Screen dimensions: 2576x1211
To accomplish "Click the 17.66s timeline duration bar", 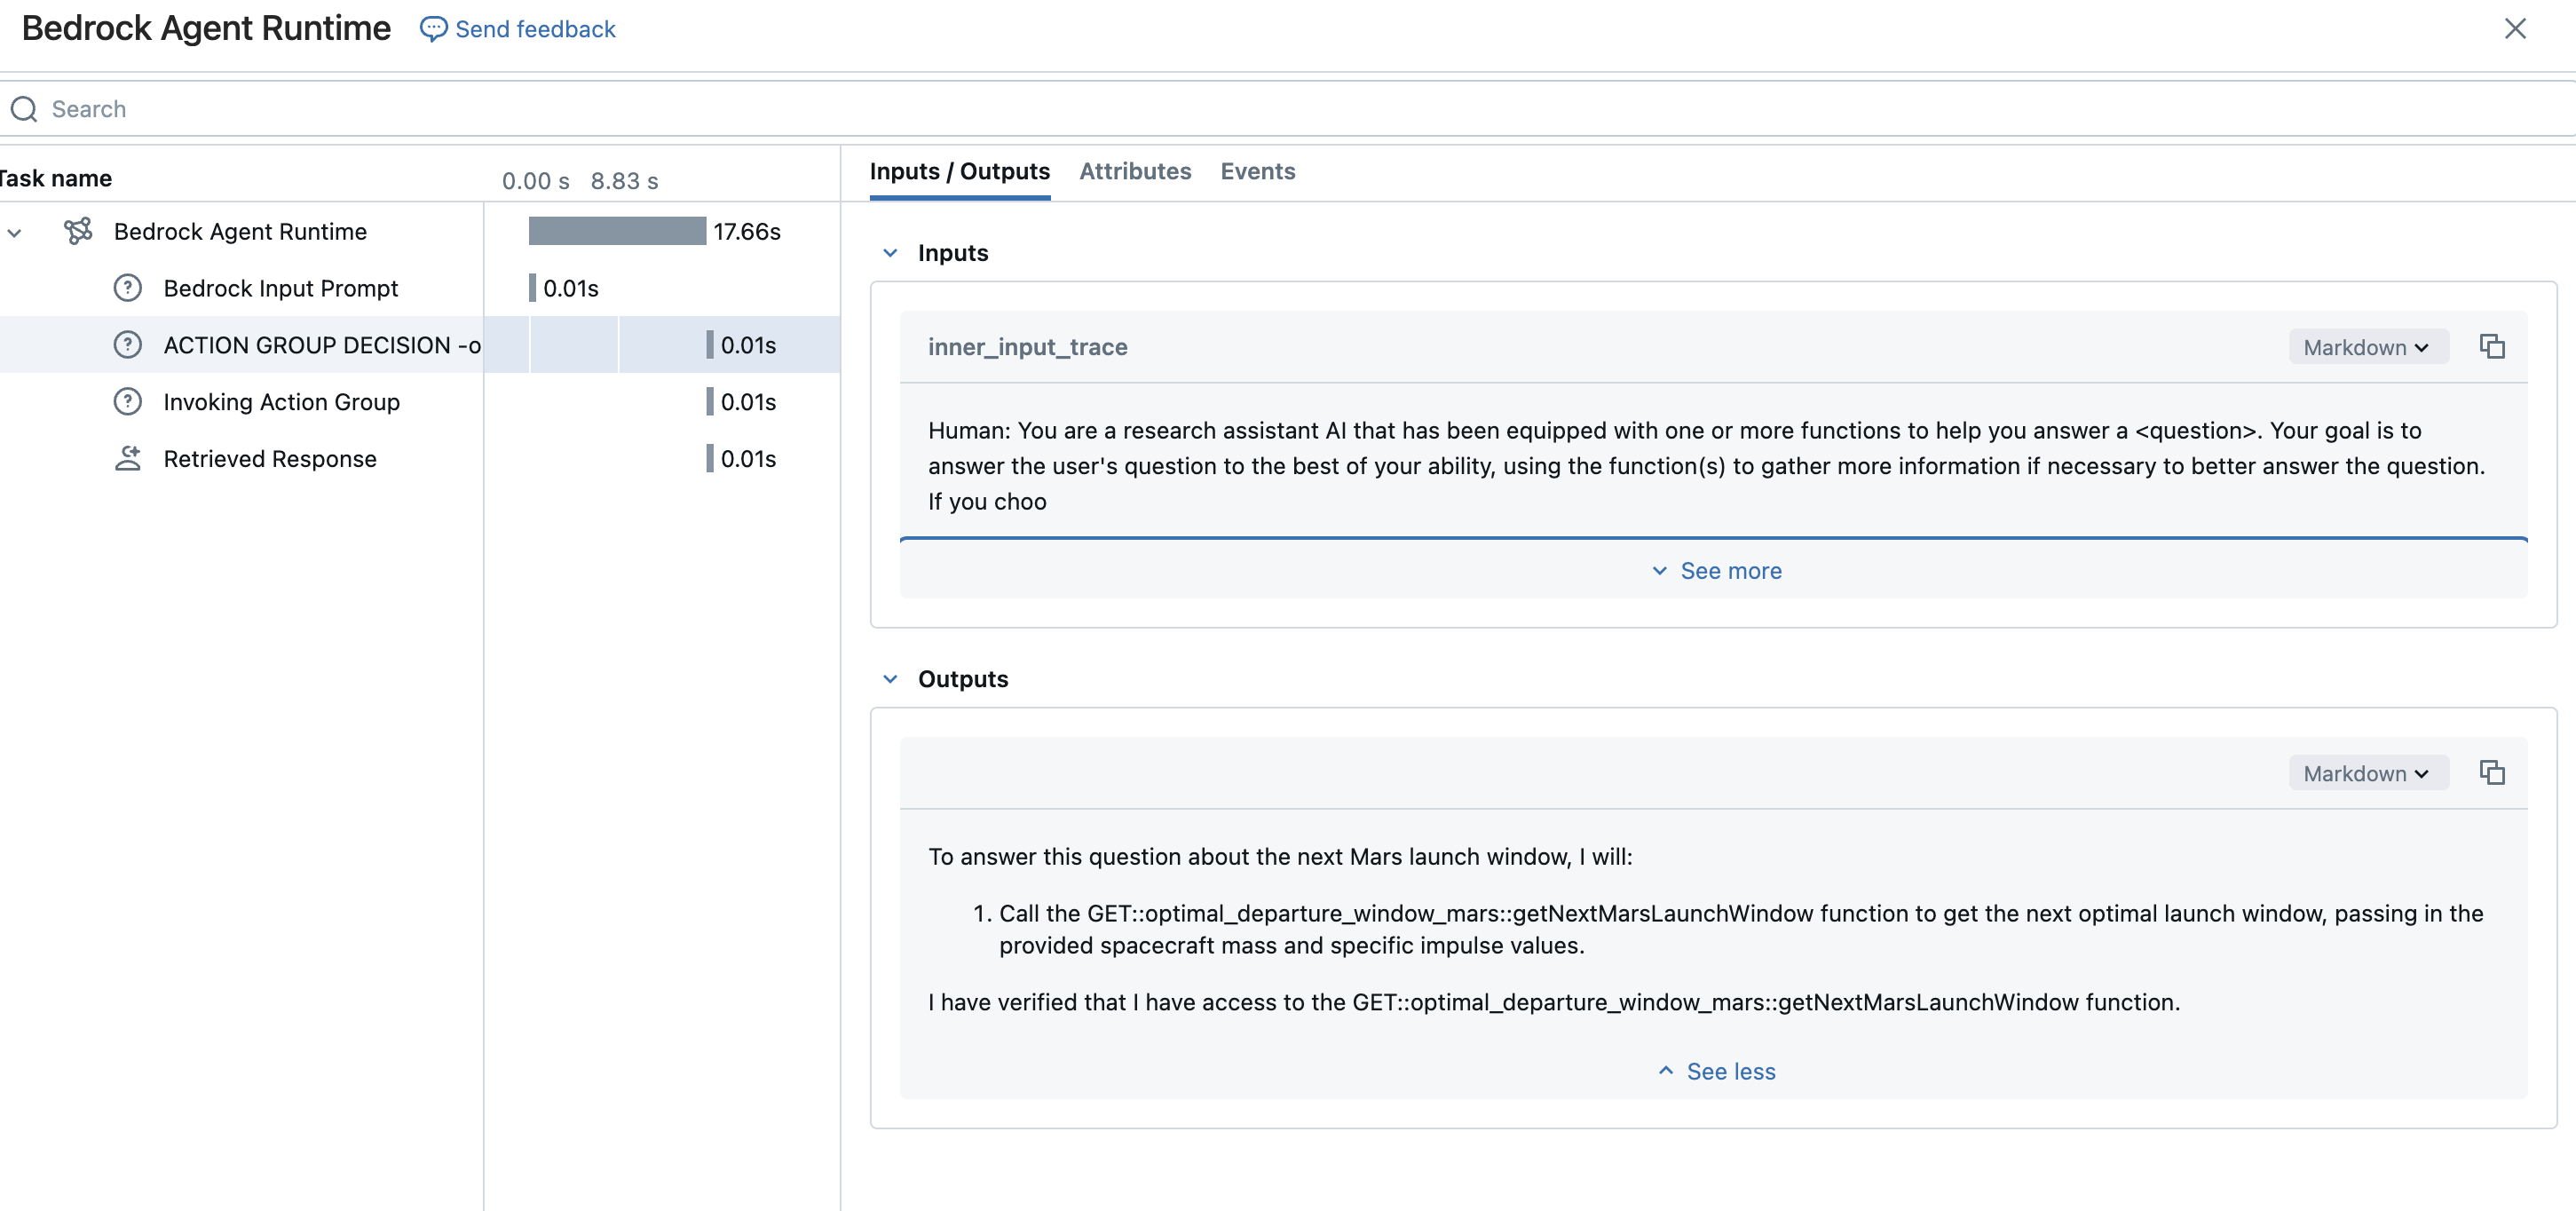I will 616,231.
